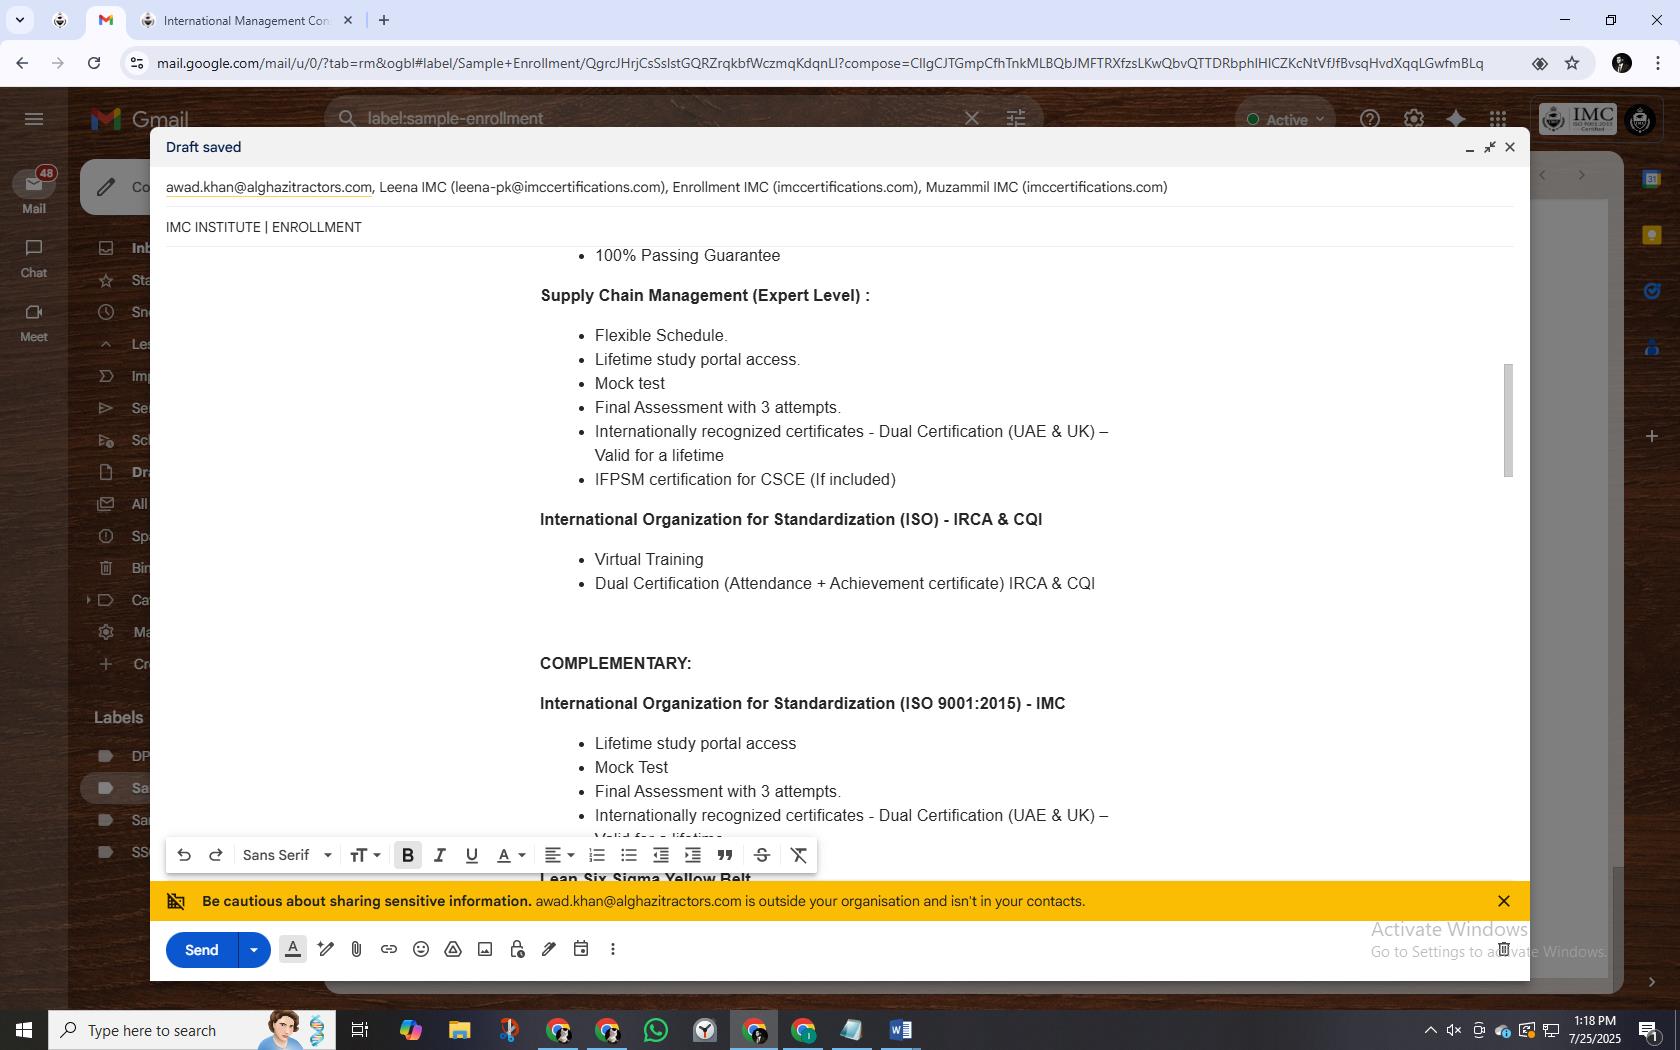Open Mail section in Gmail sidebar
Screen dimensions: 1680x1050
[x=34, y=192]
